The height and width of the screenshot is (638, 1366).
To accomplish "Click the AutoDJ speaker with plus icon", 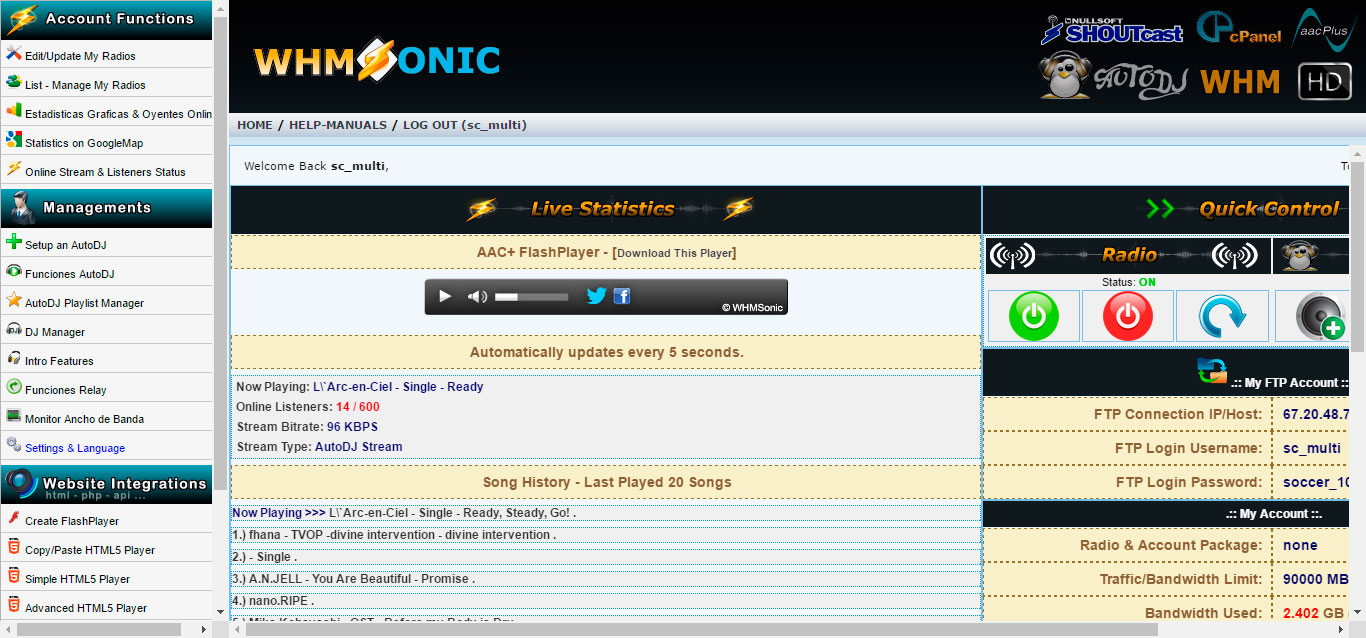I will pyautogui.click(x=1320, y=317).
